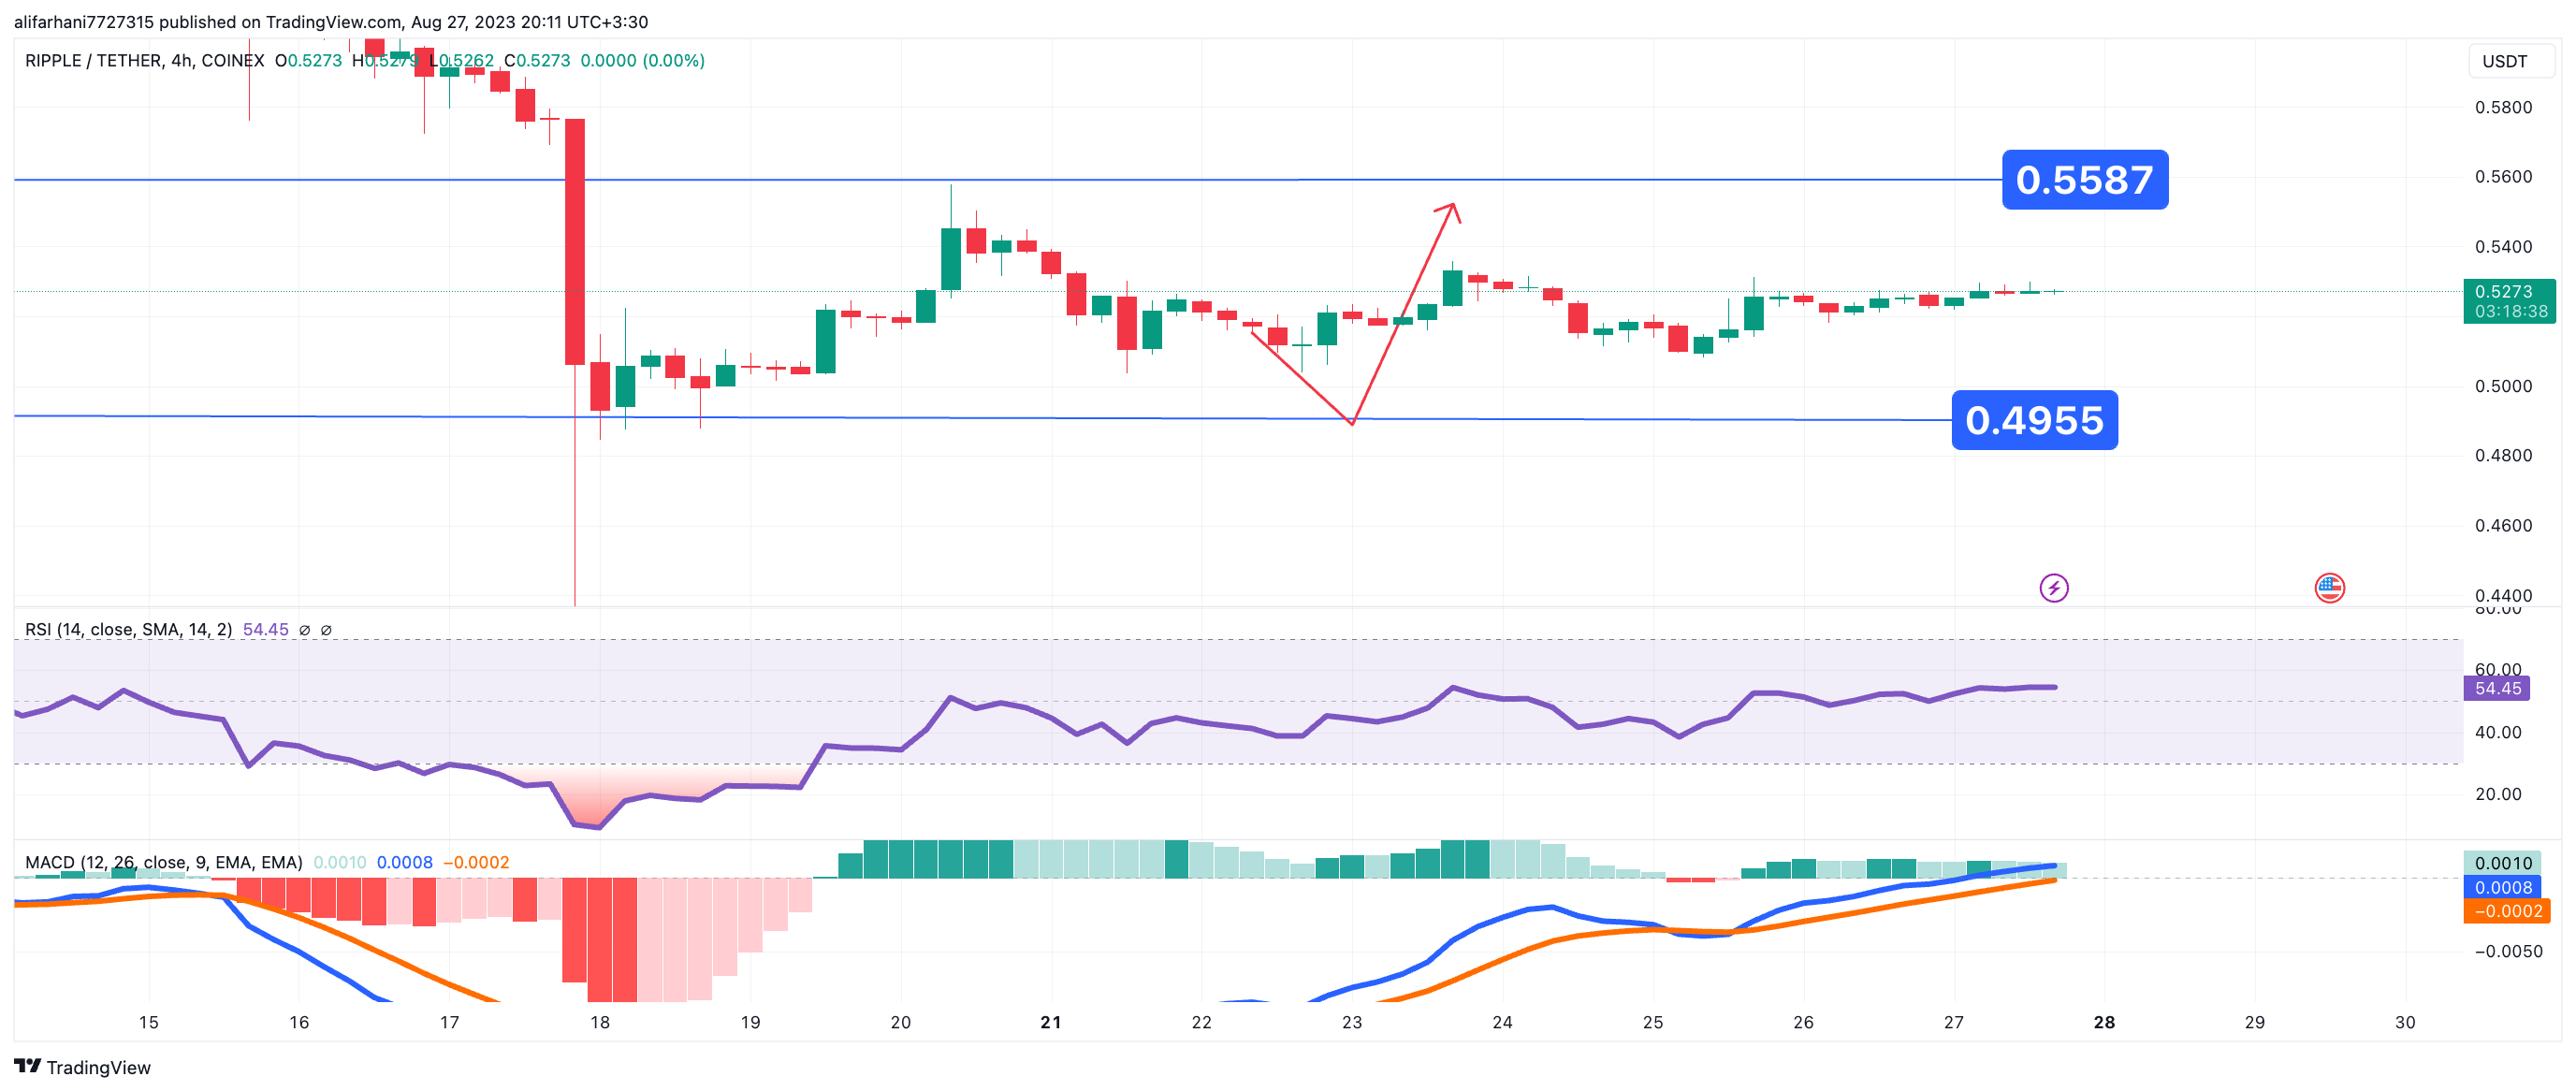The height and width of the screenshot is (1091, 2576).
Task: Click the change value 0.0000 (0.00%)
Action: pyautogui.click(x=642, y=61)
